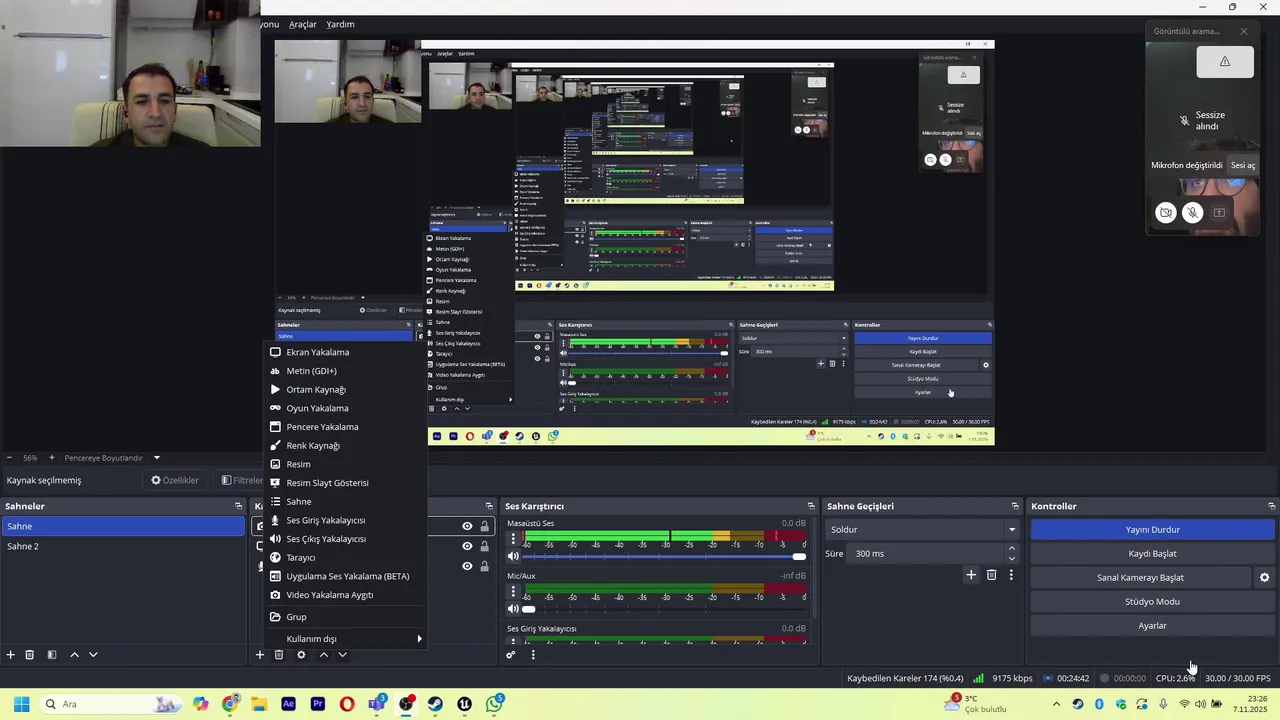This screenshot has height=720, width=1280.
Task: Open Steam from the taskbar
Action: [x=435, y=704]
